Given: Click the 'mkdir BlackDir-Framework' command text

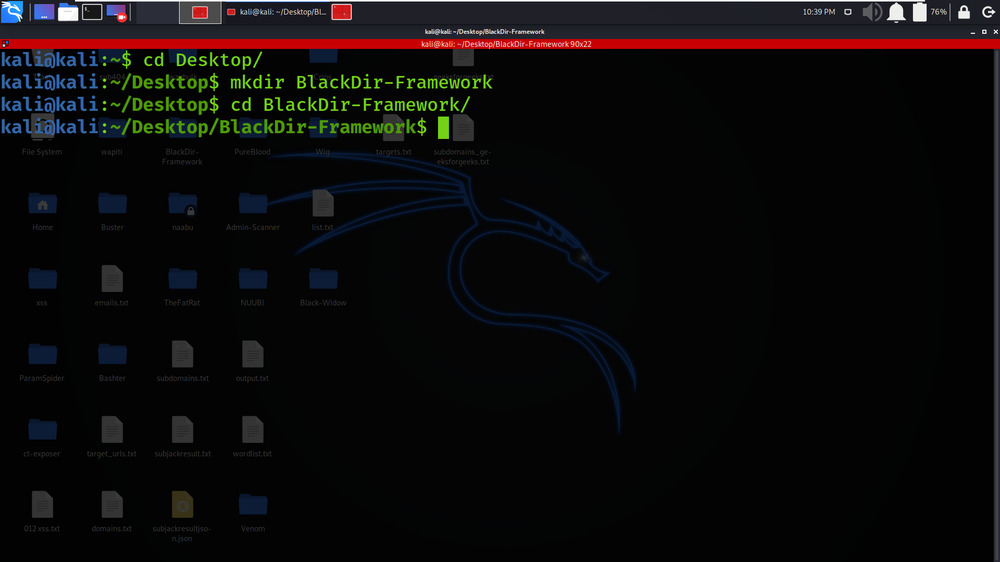Looking at the screenshot, I should pos(361,82).
